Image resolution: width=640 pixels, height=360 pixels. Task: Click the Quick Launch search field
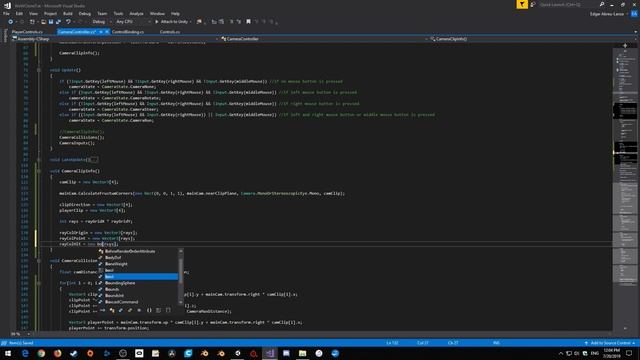click(x=567, y=4)
